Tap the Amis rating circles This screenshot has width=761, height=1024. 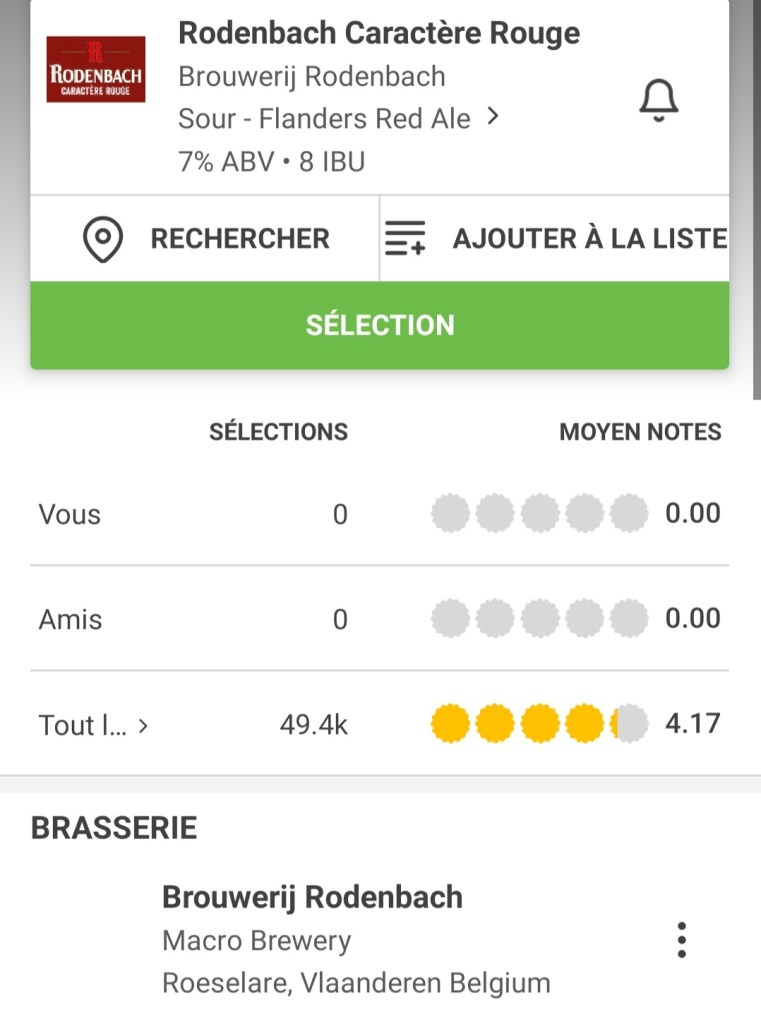coord(539,619)
